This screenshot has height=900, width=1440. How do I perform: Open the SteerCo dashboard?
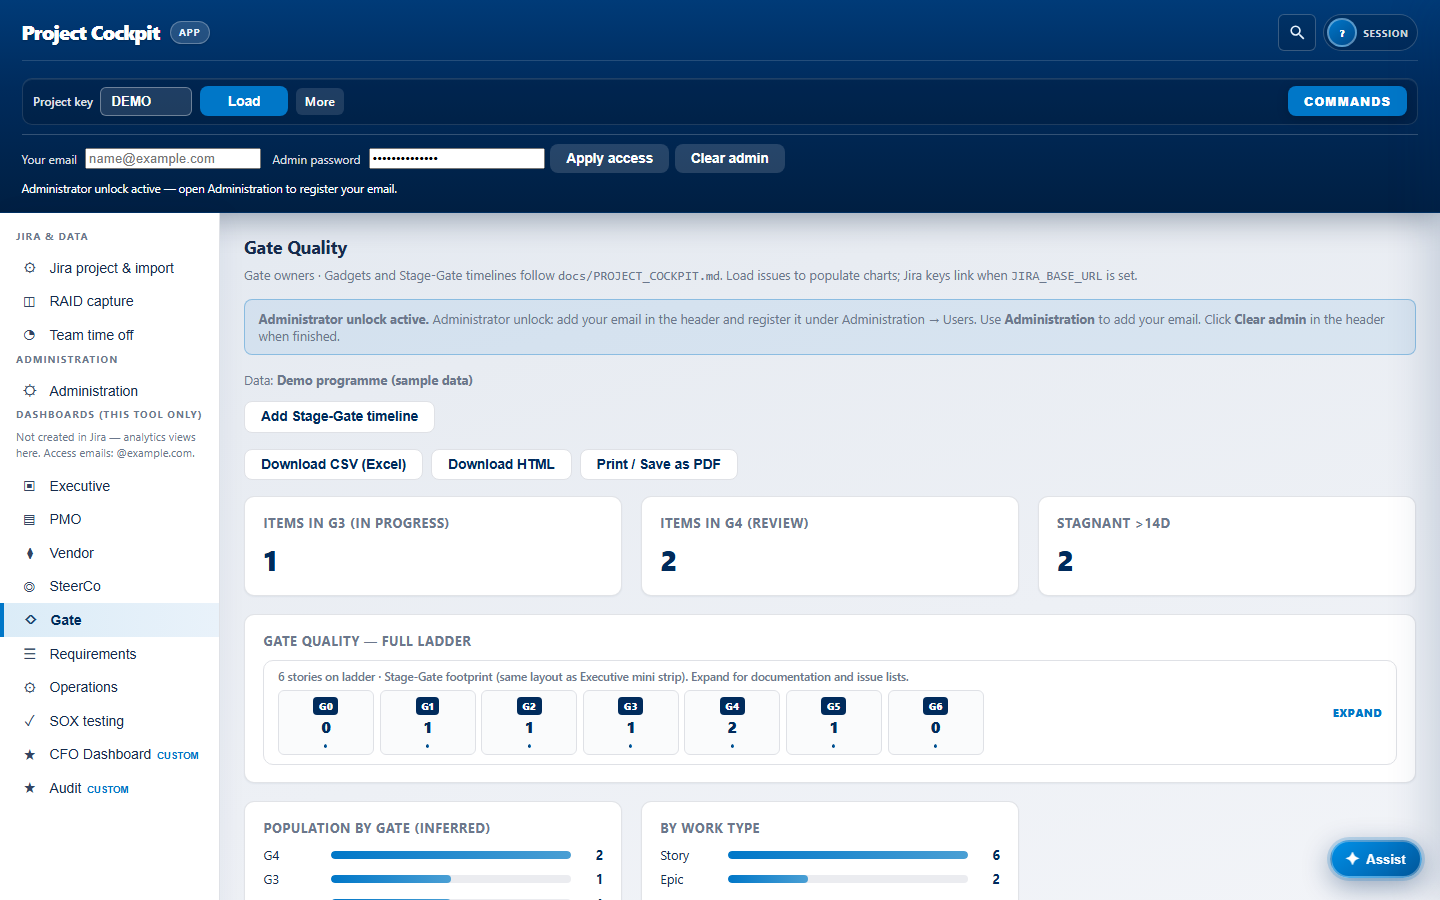110,586
